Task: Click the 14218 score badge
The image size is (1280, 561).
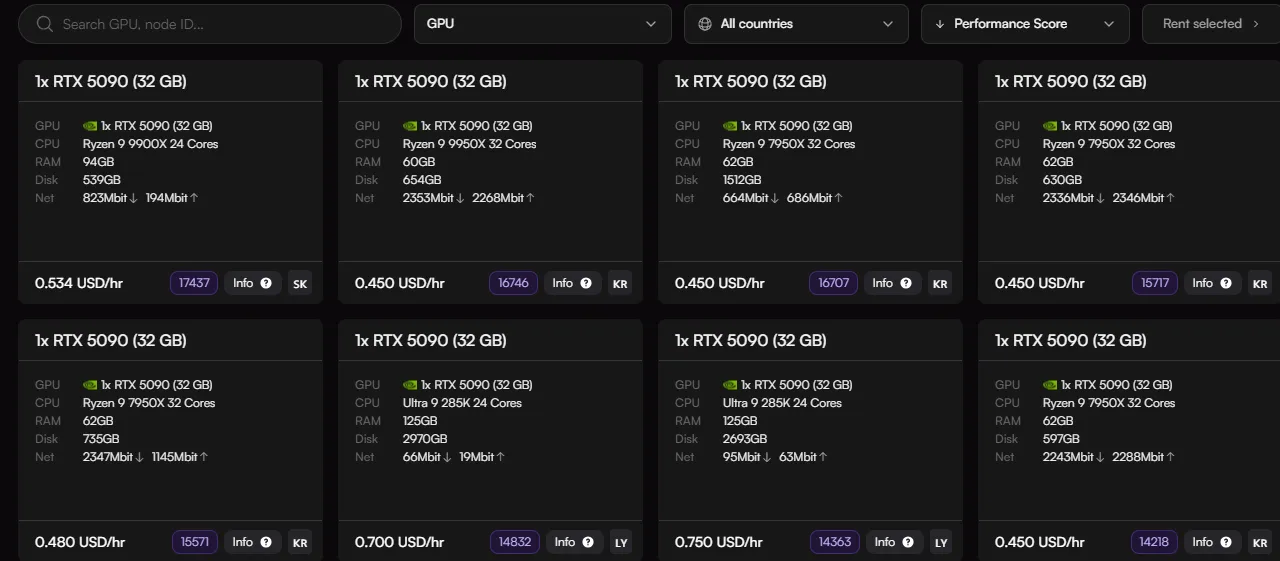Action: [1154, 542]
